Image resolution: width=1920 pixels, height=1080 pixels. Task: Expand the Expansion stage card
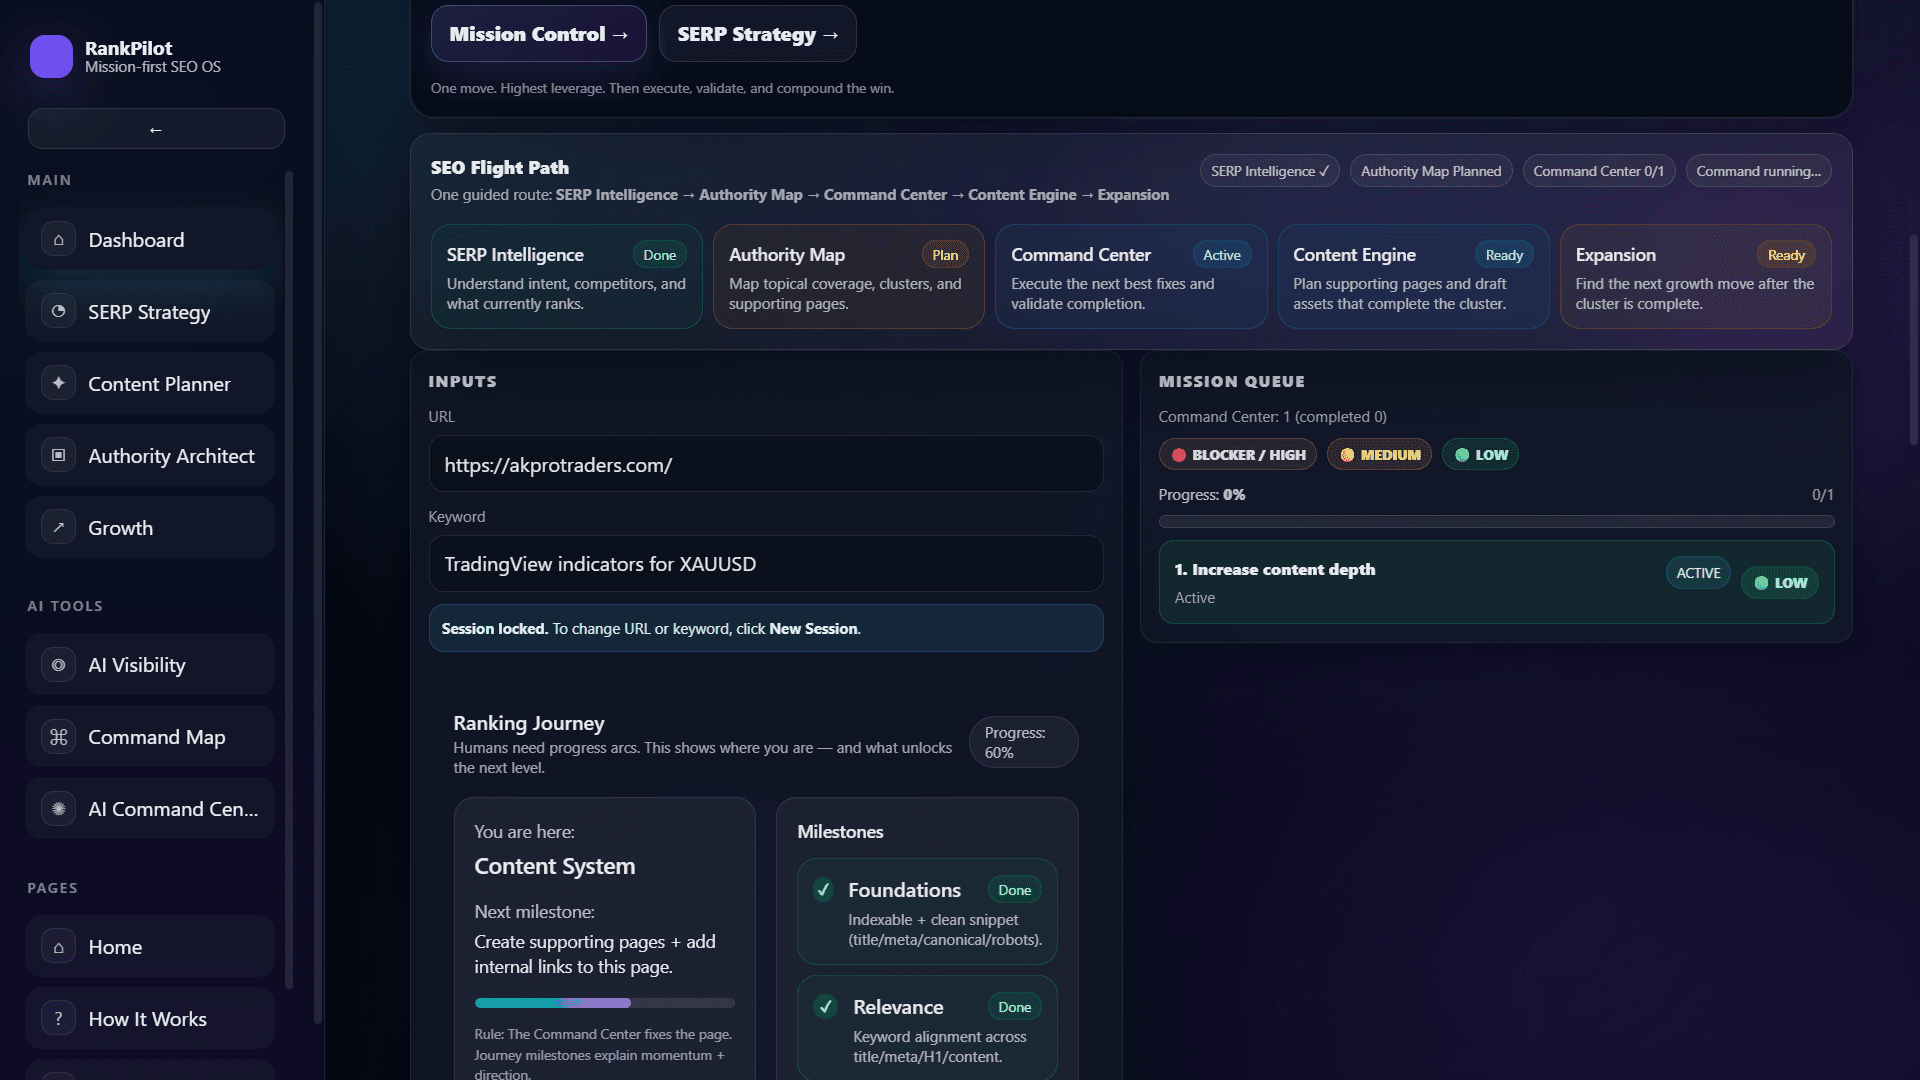pos(1694,277)
